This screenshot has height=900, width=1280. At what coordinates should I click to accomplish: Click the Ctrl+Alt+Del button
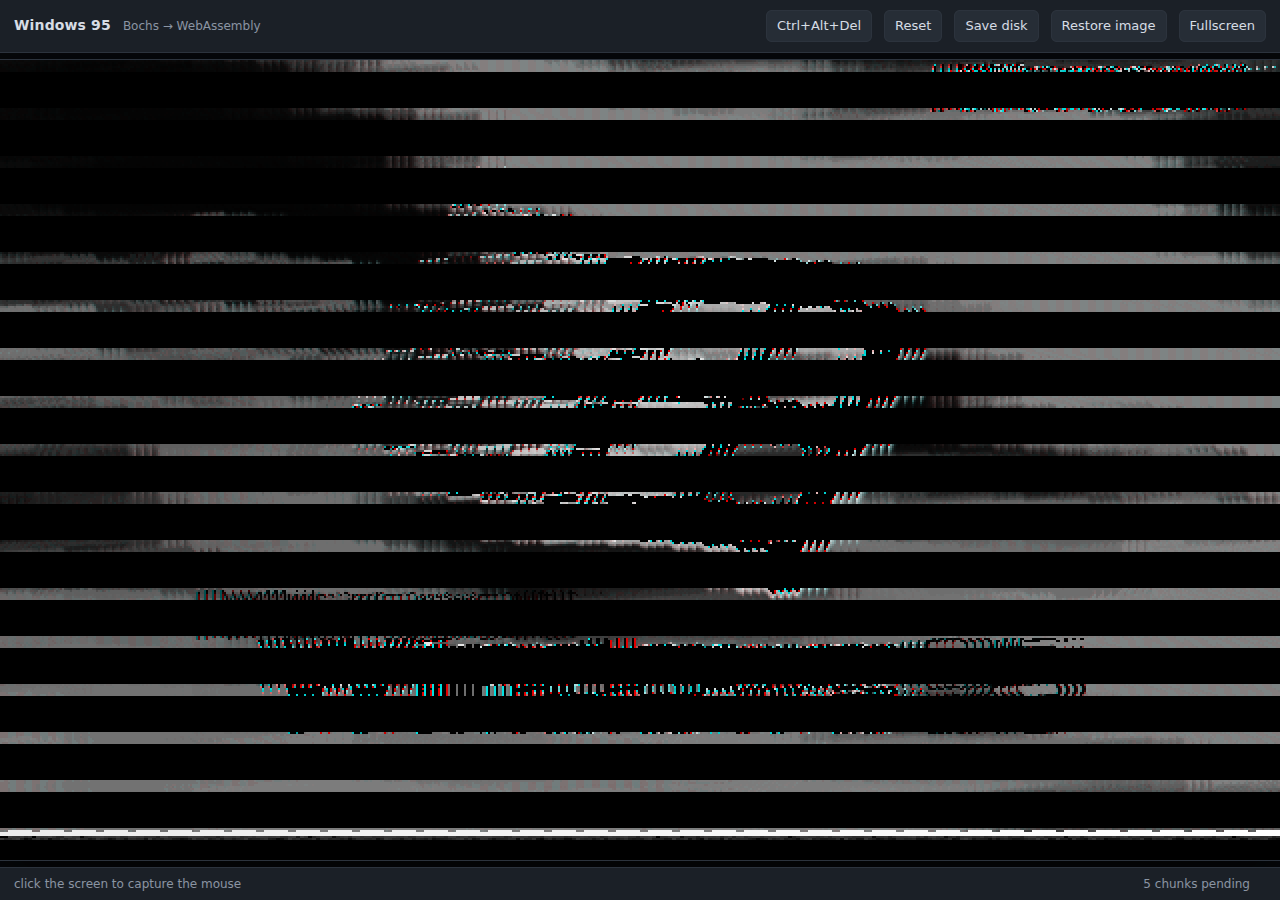click(819, 26)
